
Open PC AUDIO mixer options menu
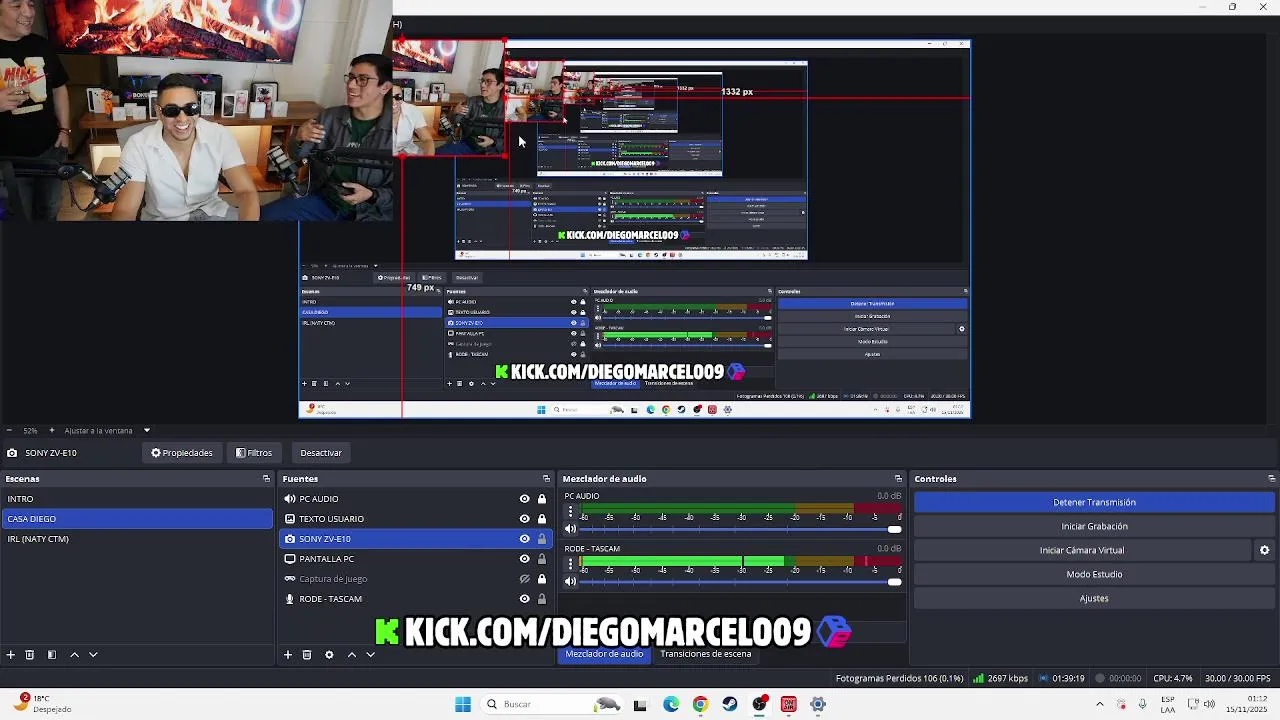[x=571, y=511]
